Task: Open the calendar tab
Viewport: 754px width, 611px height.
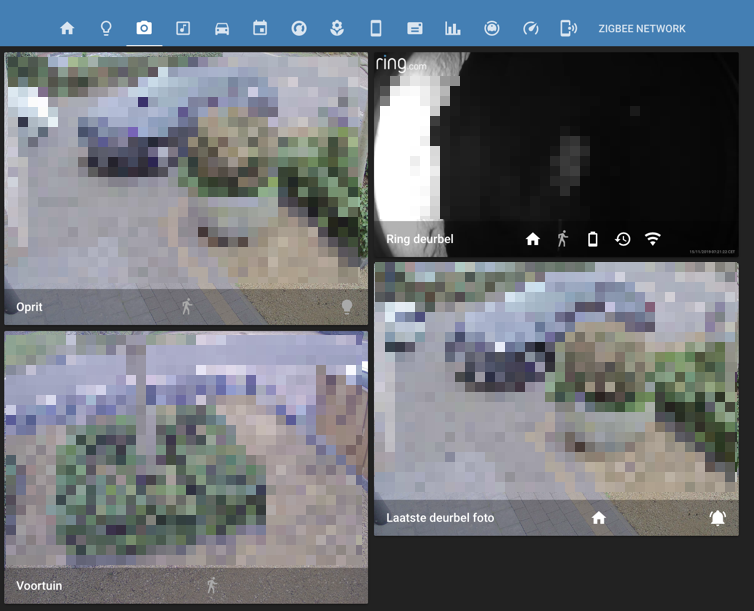Action: coord(260,28)
